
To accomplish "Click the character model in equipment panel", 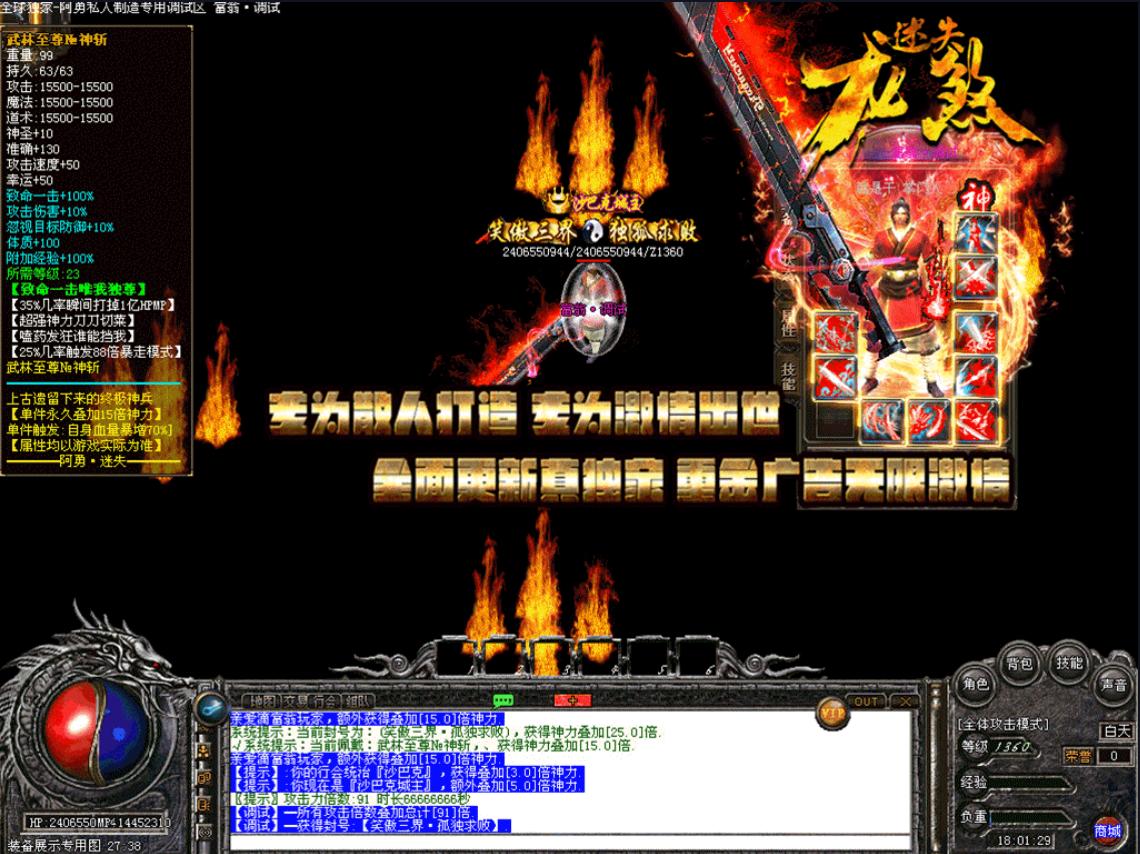I will [904, 291].
